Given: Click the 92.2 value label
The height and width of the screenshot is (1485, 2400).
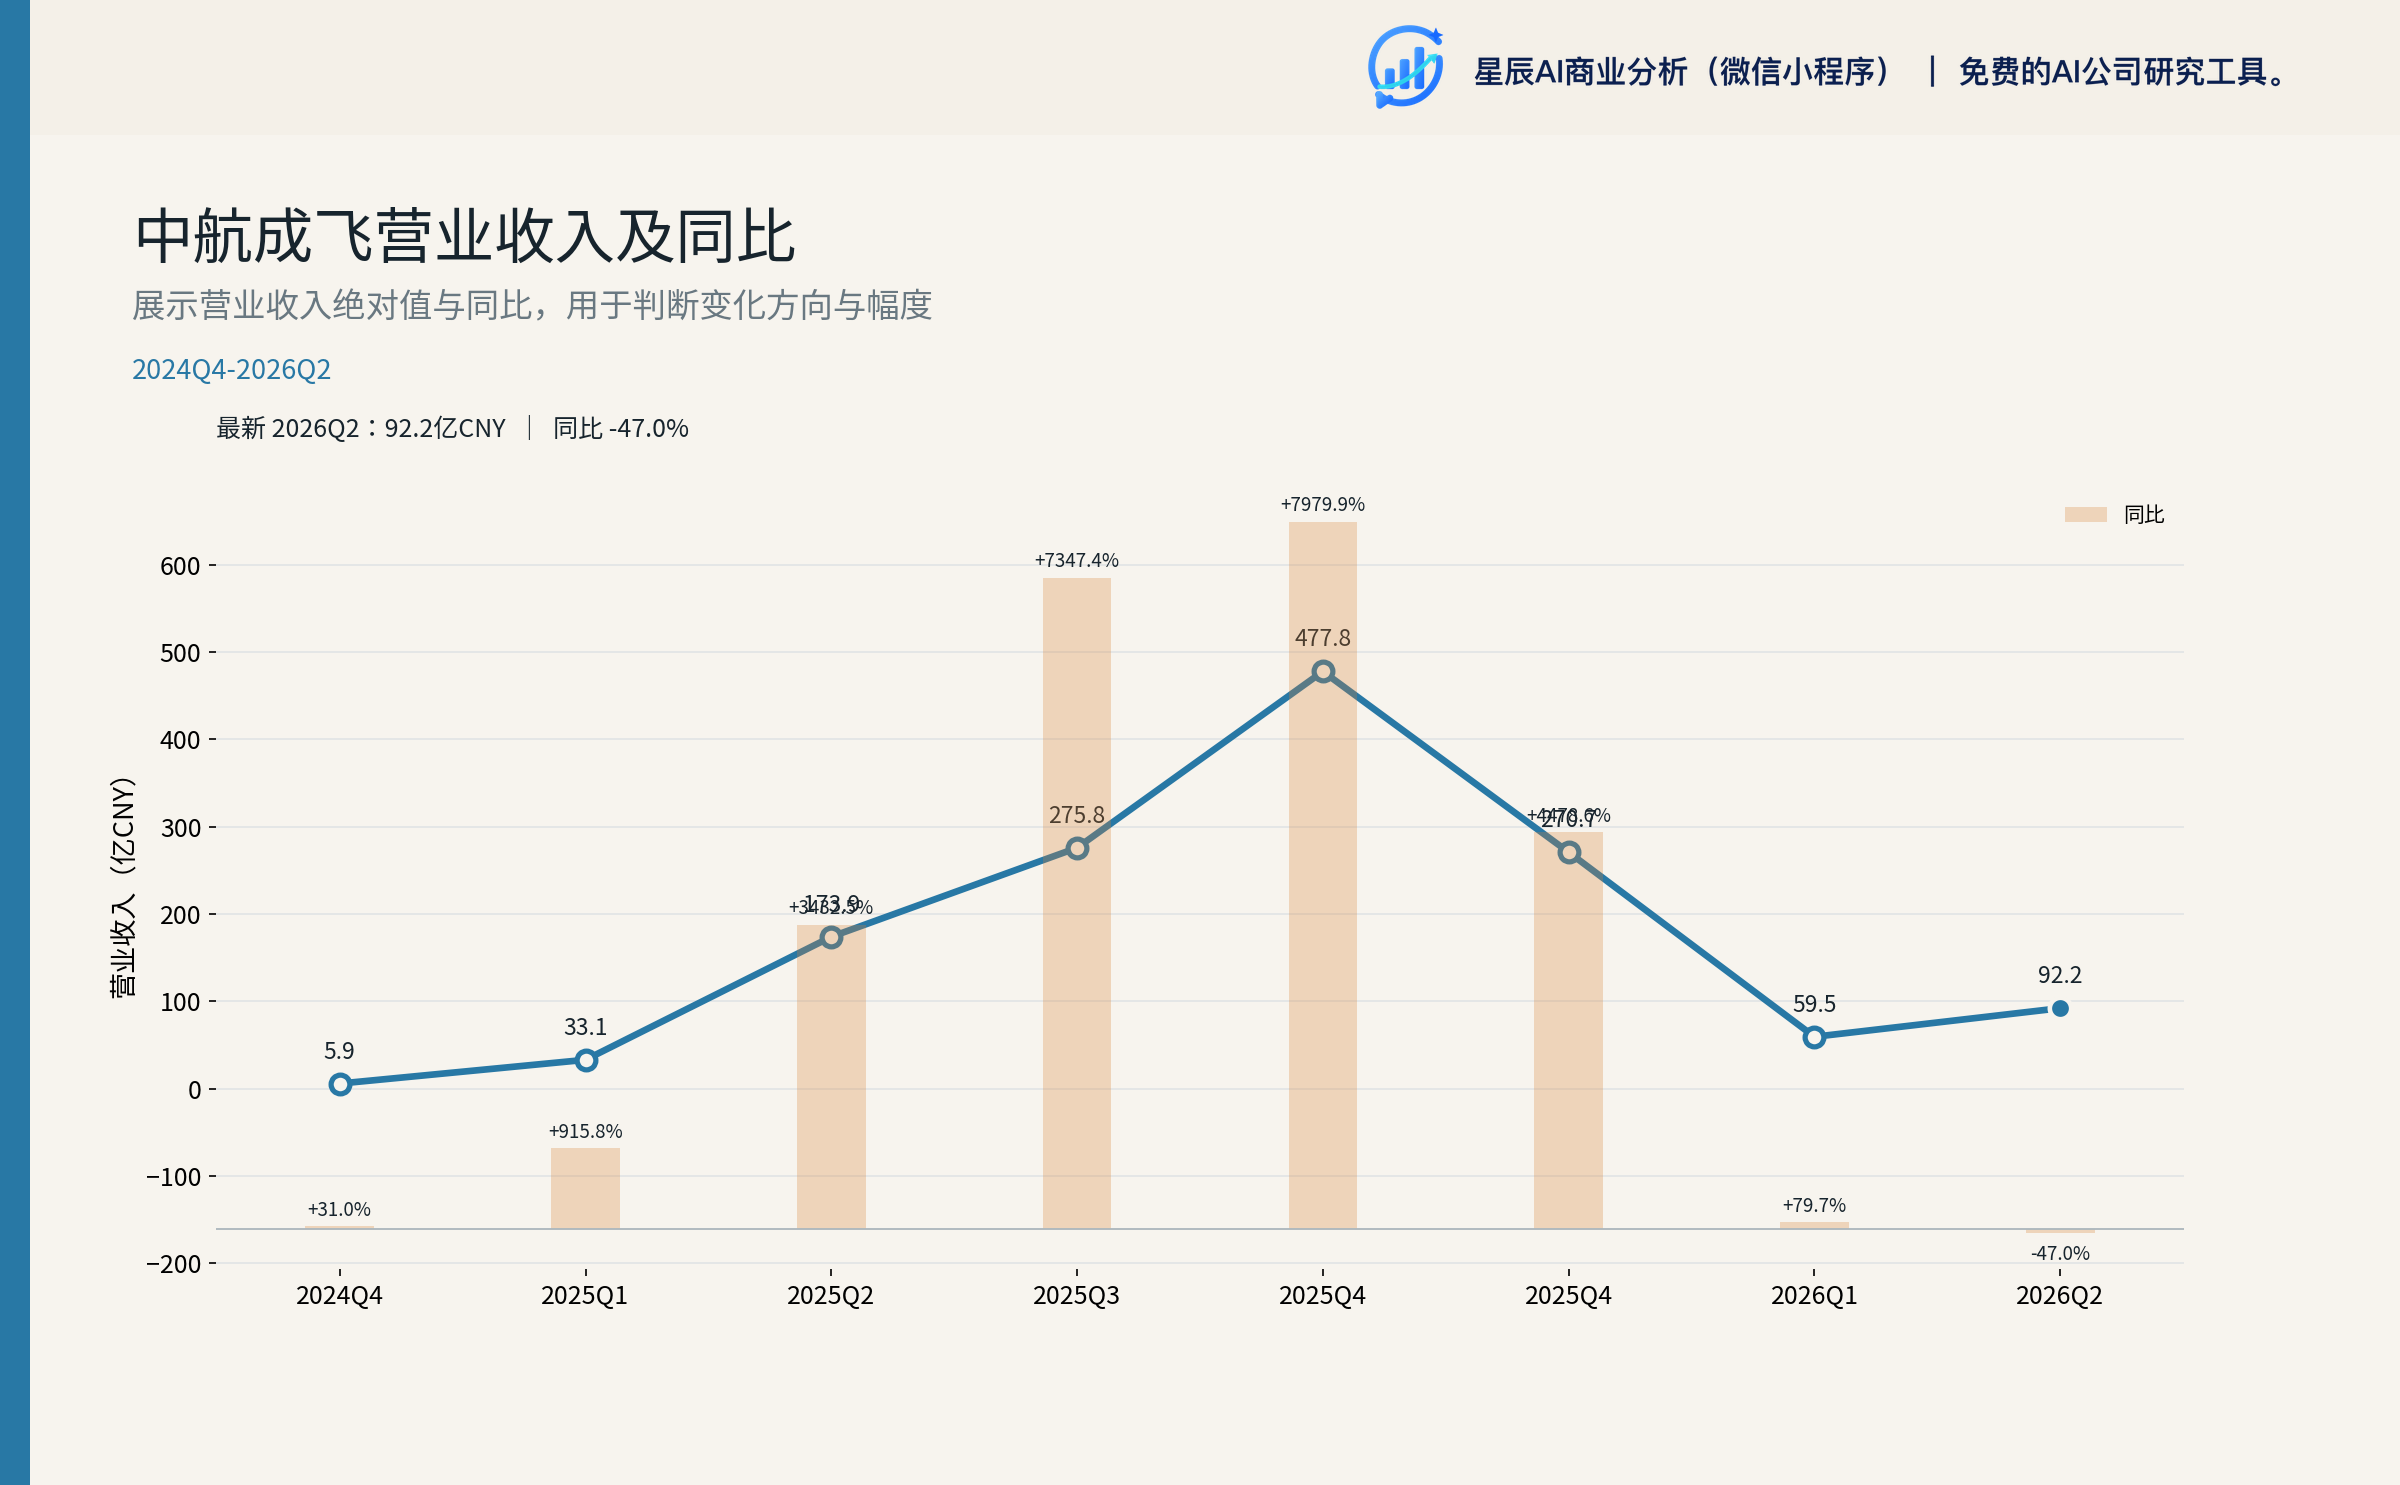Looking at the screenshot, I should (2060, 974).
